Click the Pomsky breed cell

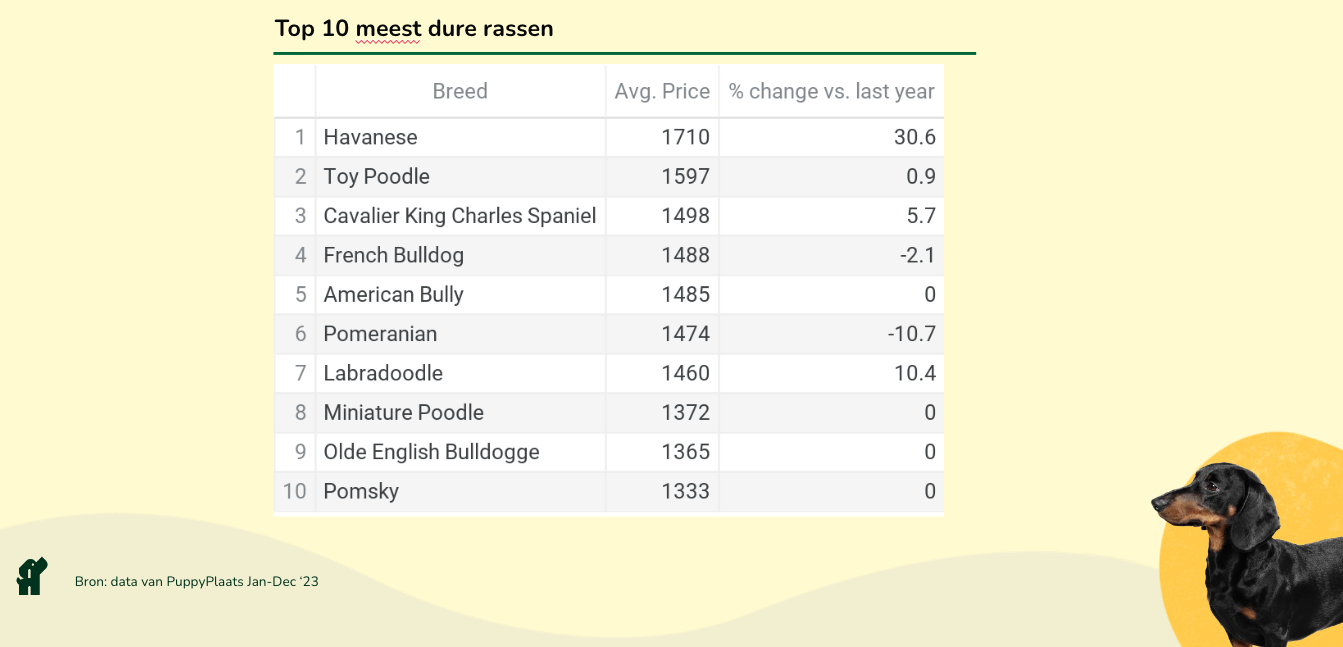pos(460,491)
